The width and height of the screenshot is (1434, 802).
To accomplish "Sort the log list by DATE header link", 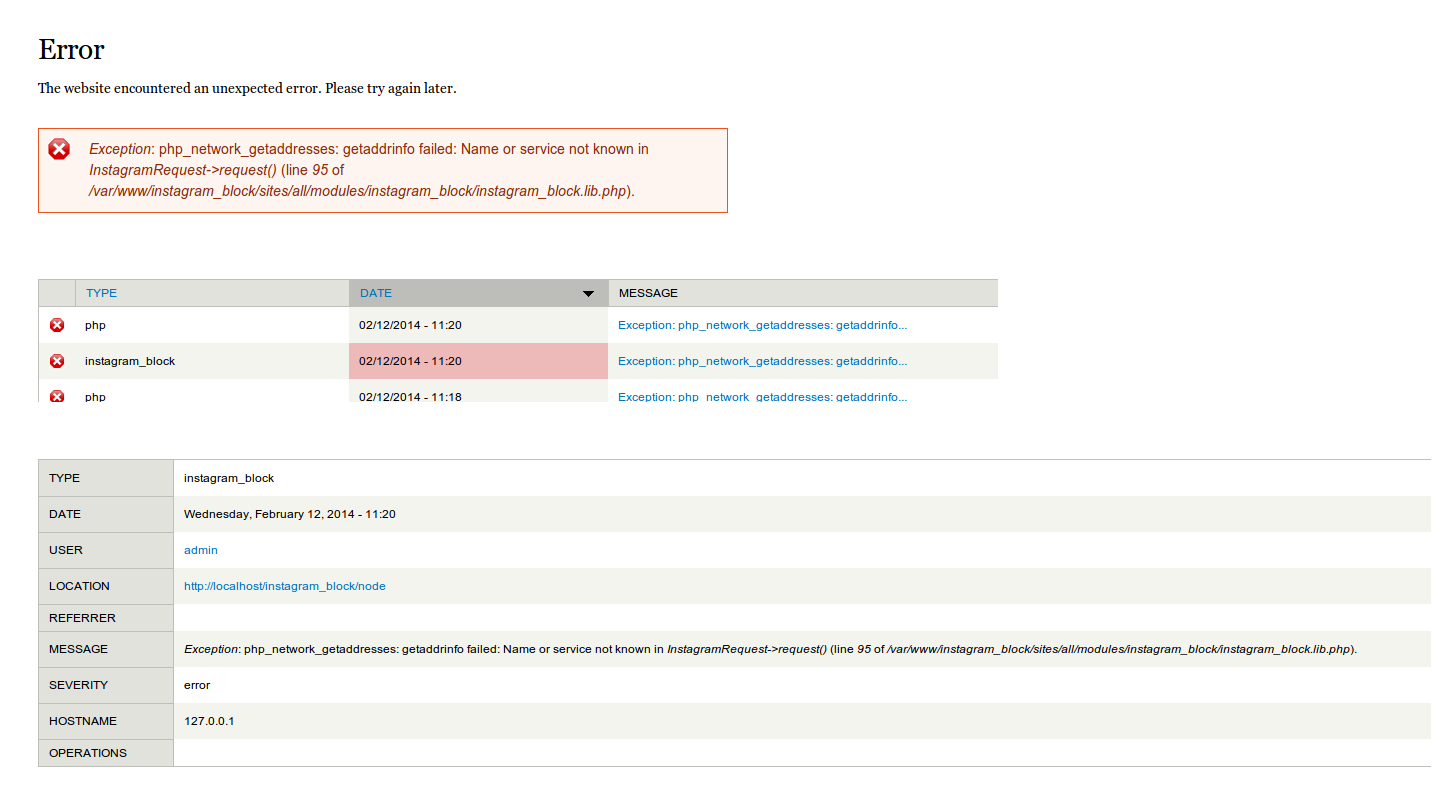I will tap(376, 293).
